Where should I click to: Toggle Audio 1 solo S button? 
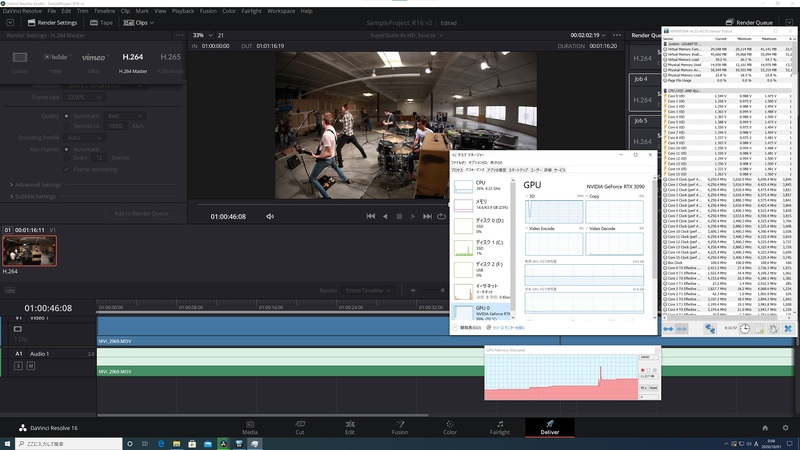(18, 365)
